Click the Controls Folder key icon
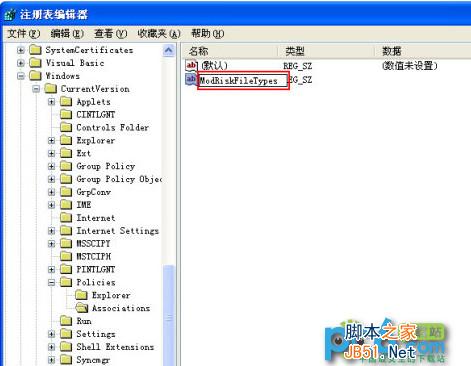This screenshot has width=471, height=366. (x=66, y=127)
